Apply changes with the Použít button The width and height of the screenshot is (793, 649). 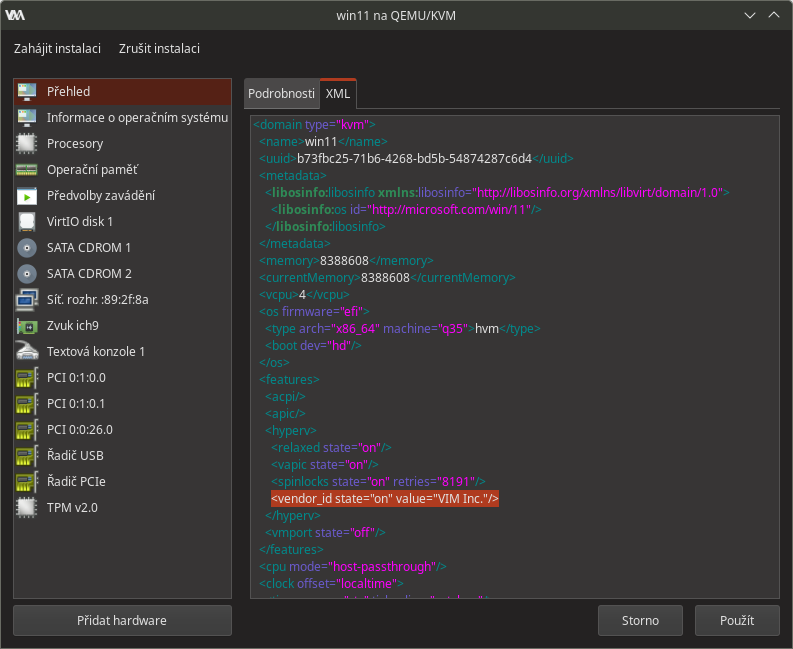[737, 620]
